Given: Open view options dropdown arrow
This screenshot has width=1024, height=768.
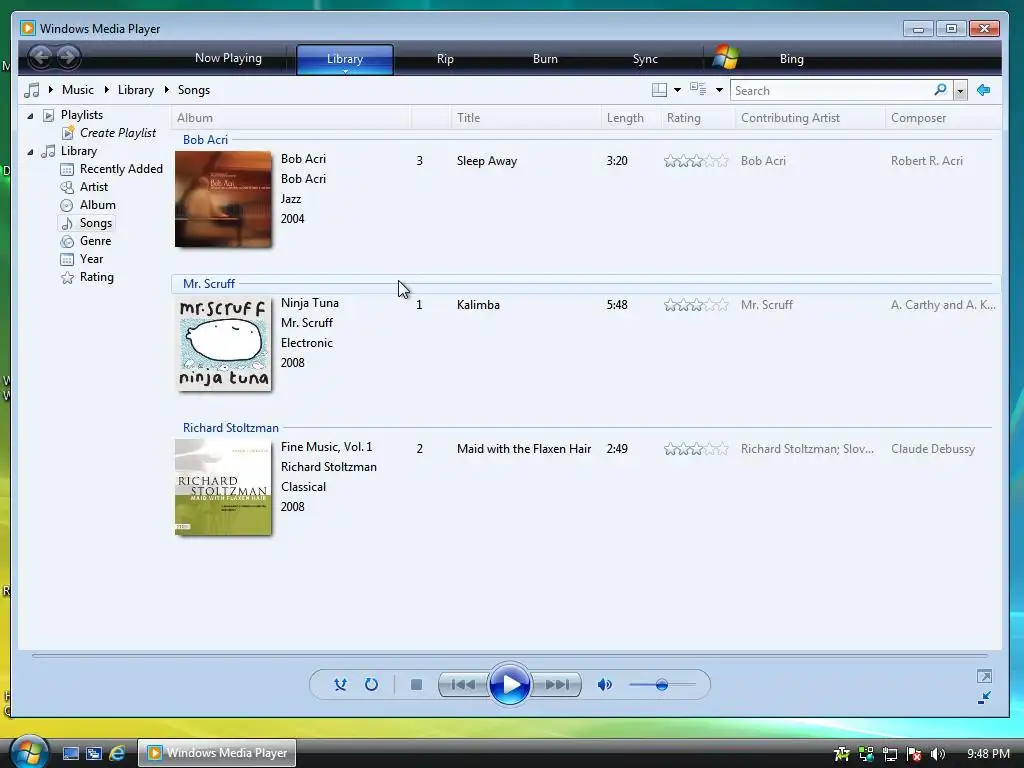Looking at the screenshot, I should point(719,90).
